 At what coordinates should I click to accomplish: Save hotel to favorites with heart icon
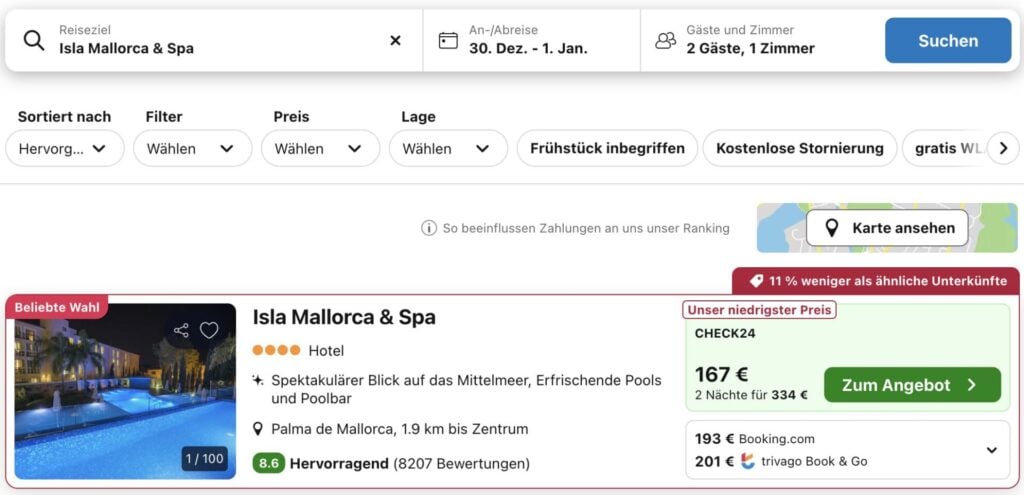coord(209,330)
